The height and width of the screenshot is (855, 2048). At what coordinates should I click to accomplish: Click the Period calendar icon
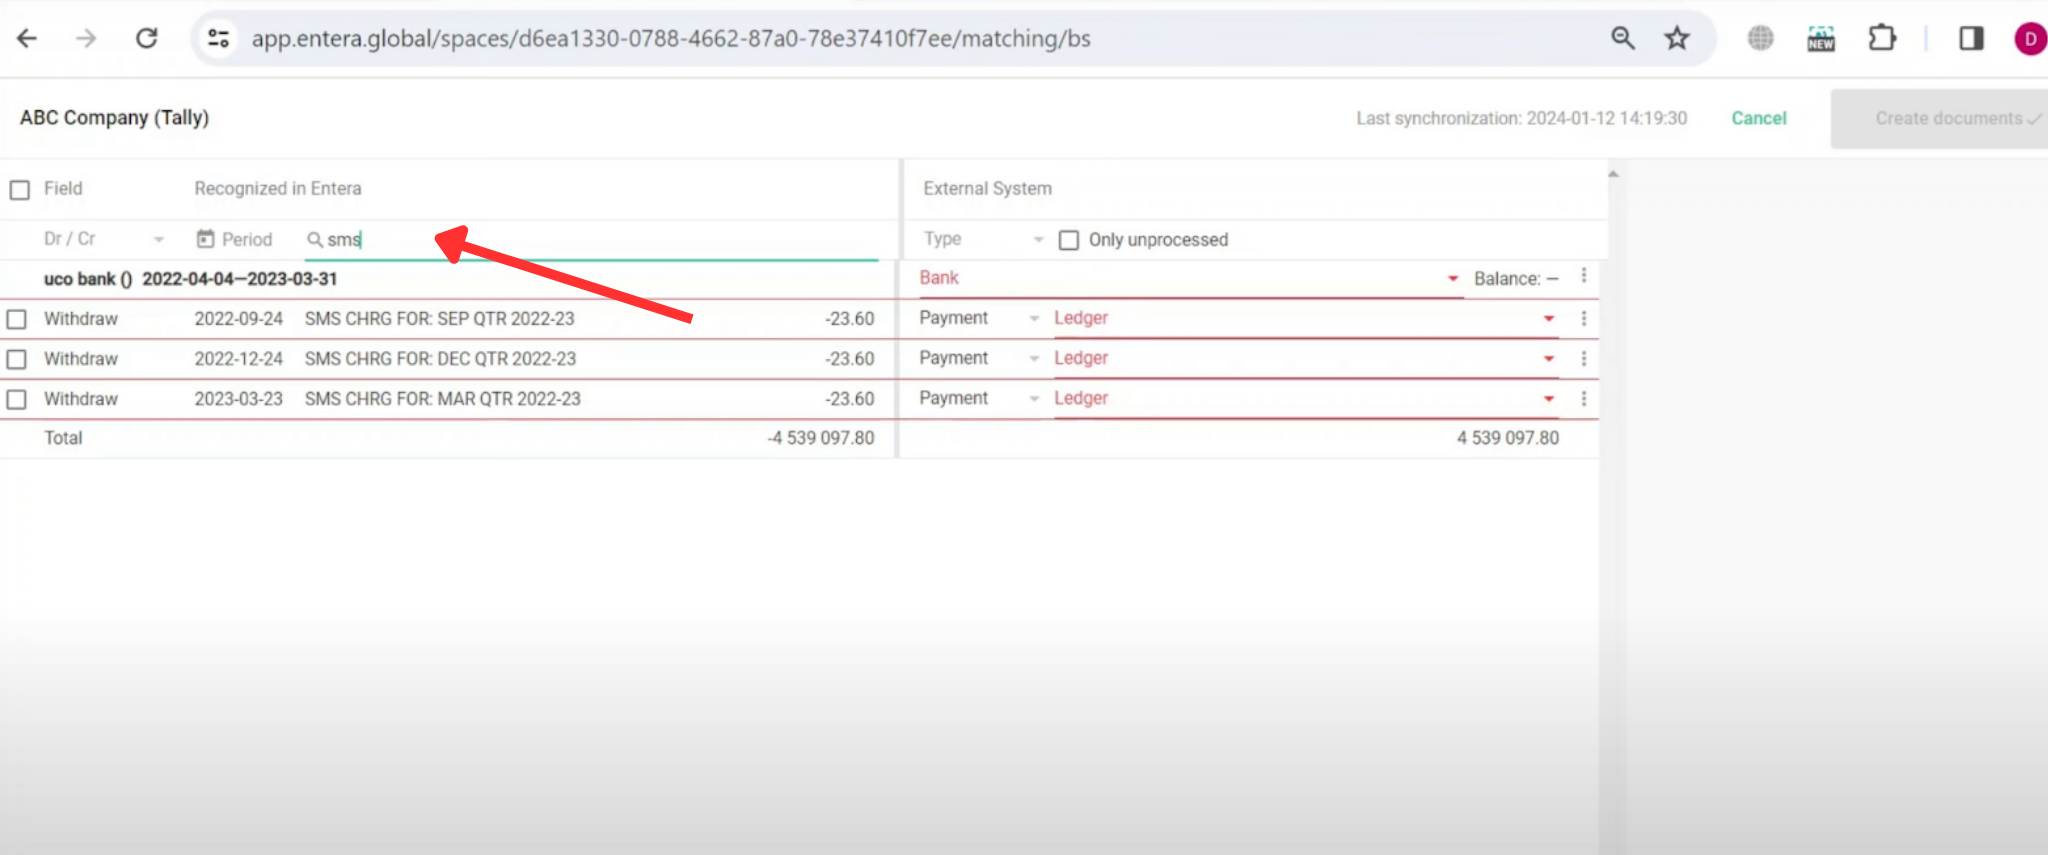coord(205,239)
